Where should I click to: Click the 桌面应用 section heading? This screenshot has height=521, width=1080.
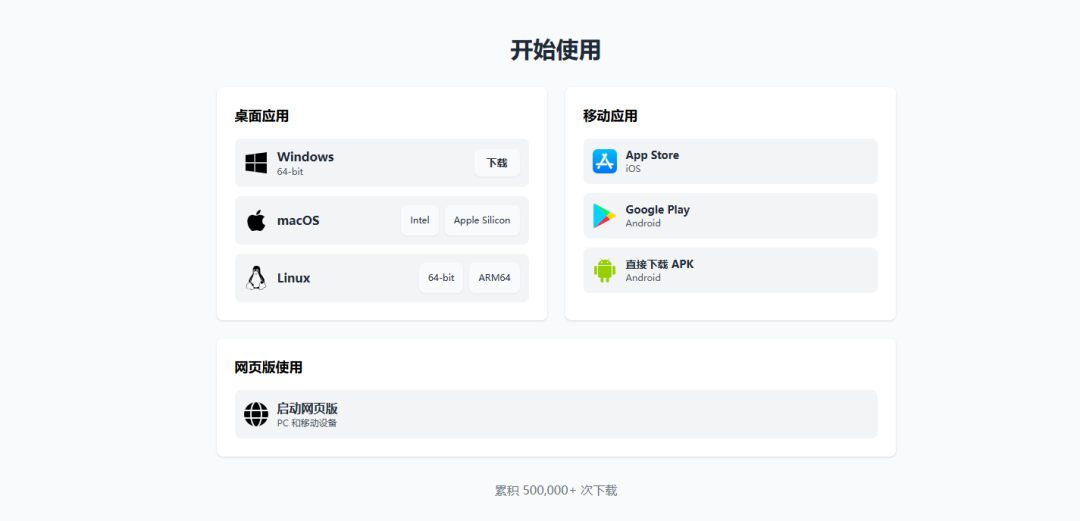point(262,116)
